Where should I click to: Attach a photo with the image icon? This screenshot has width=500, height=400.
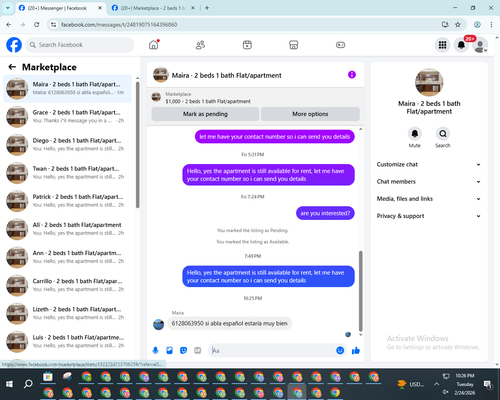click(169, 350)
